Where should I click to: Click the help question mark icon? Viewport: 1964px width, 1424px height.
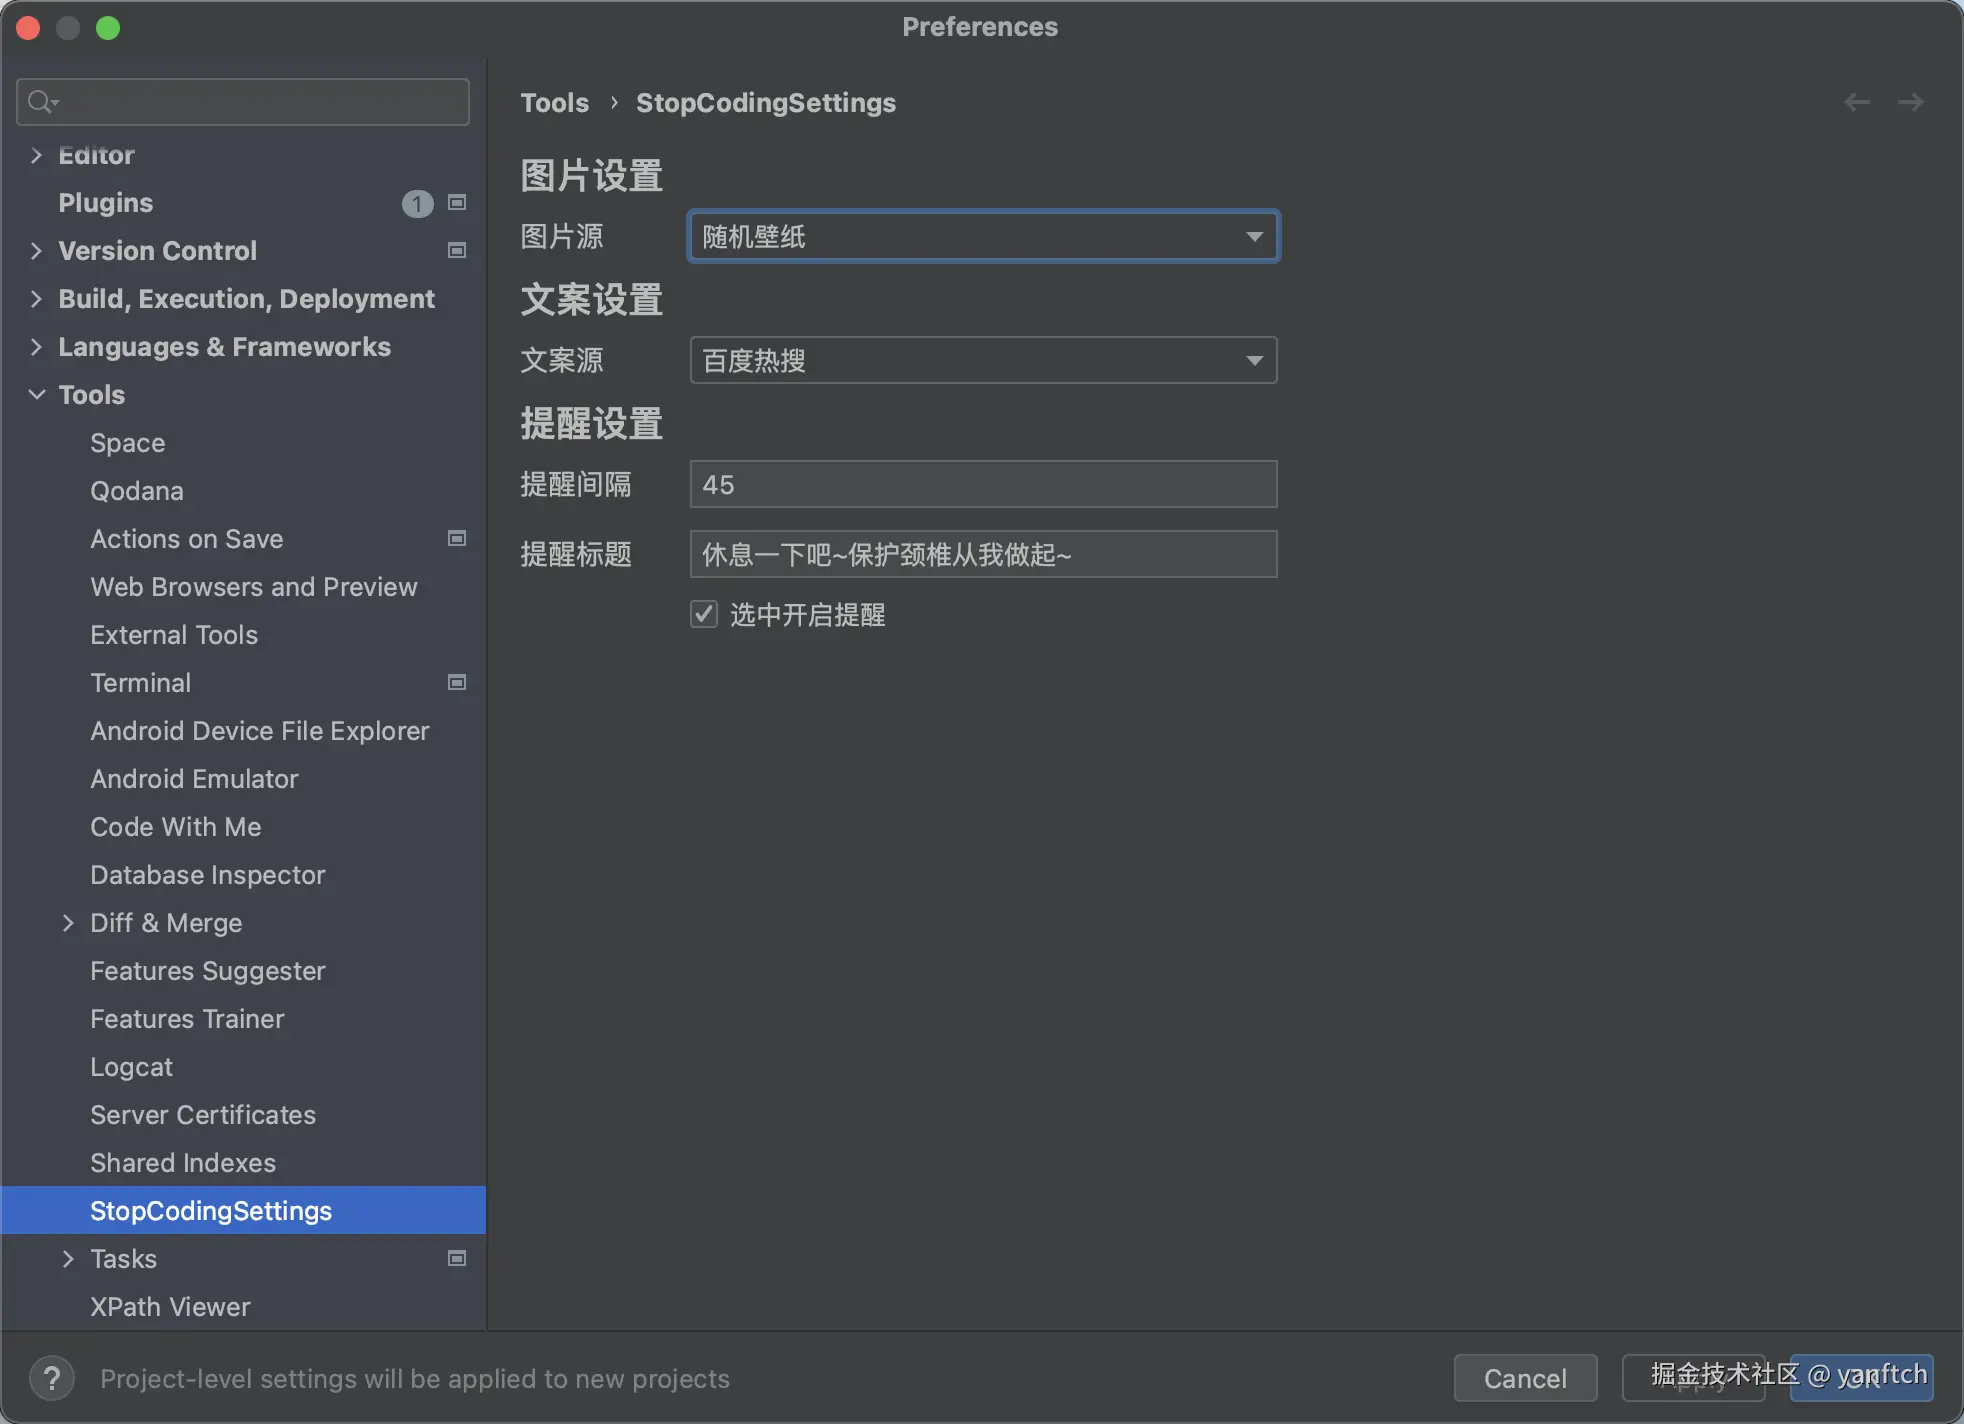[x=52, y=1378]
